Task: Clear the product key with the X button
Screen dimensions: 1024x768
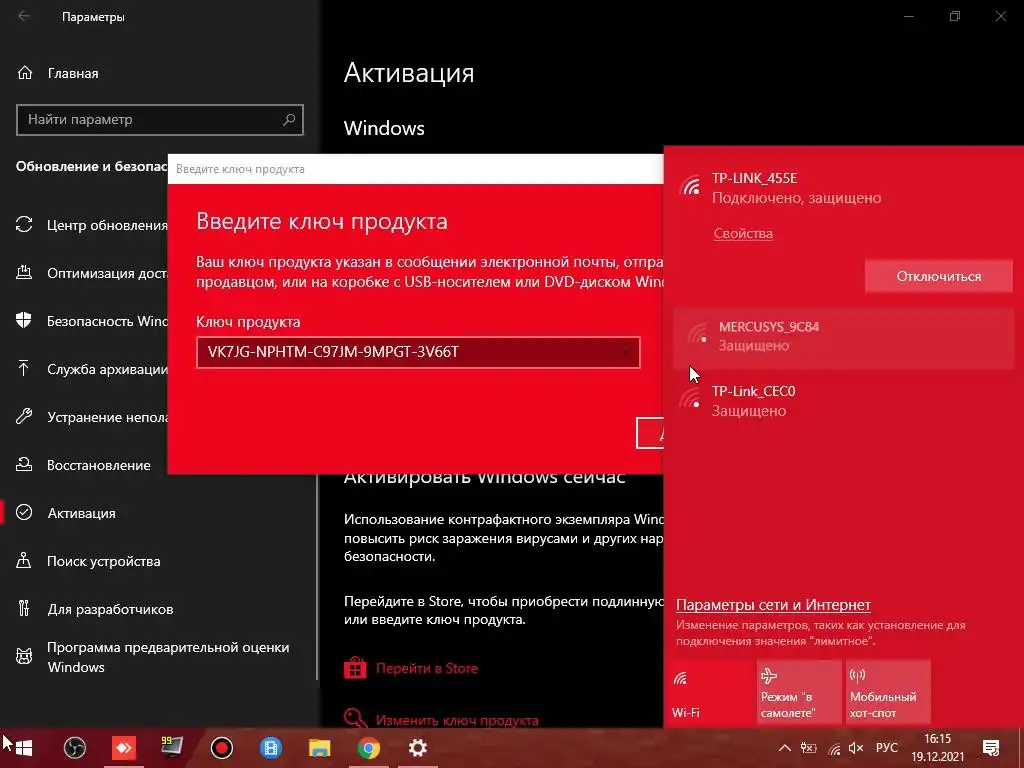Action: (626, 353)
